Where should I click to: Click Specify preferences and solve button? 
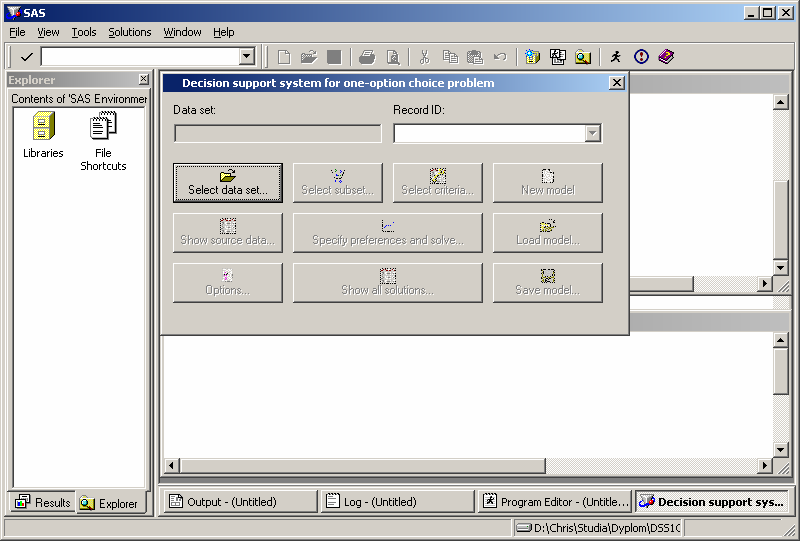(x=388, y=233)
